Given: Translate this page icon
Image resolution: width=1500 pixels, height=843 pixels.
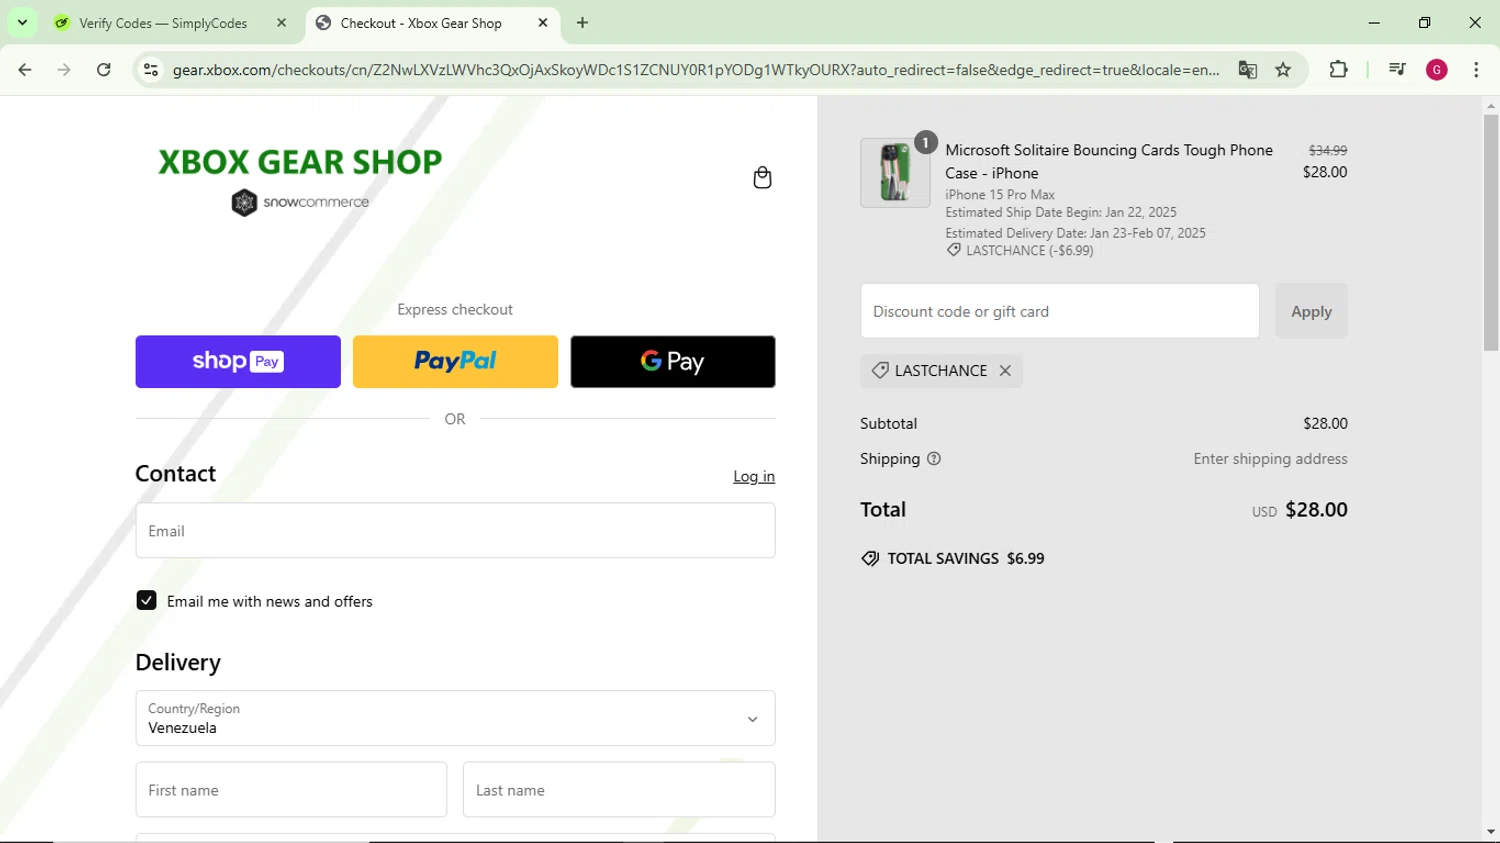Looking at the screenshot, I should pyautogui.click(x=1247, y=70).
